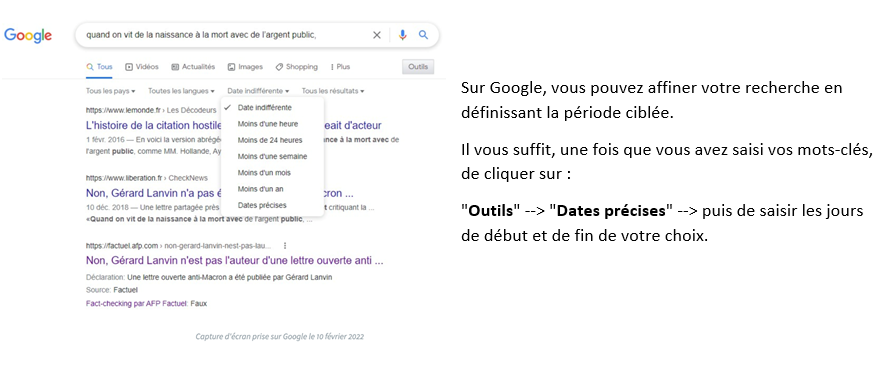The height and width of the screenshot is (367, 881).
Task: Open the Vidéos results tab
Action: click(142, 67)
